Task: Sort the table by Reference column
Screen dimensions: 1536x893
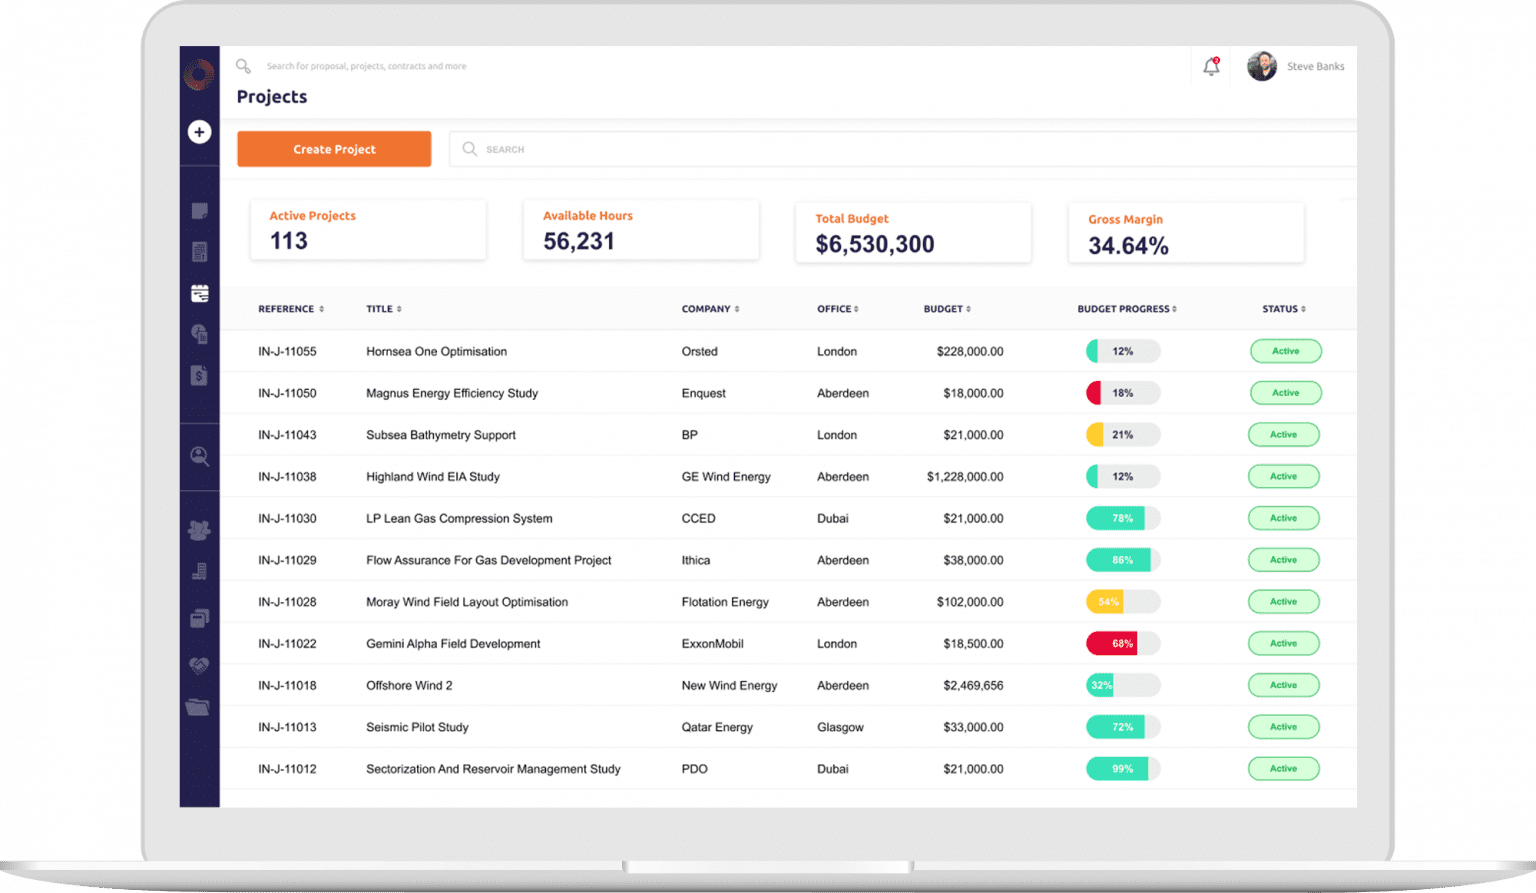Action: click(290, 309)
